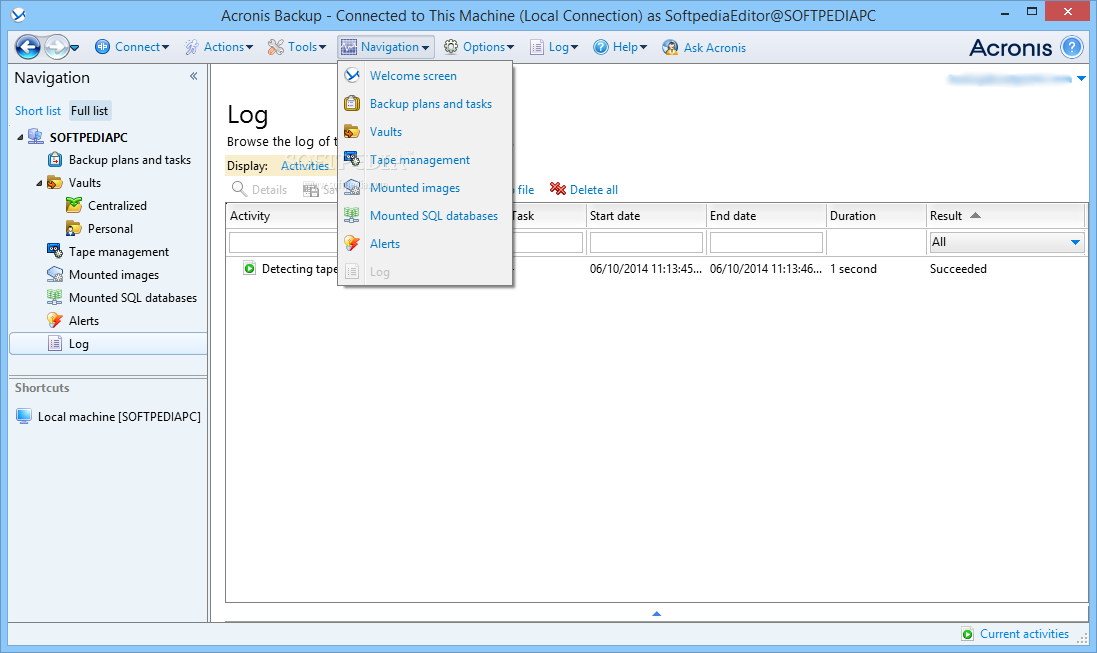Image resolution: width=1097 pixels, height=653 pixels.
Task: Open the Actions menu
Action: (219, 47)
